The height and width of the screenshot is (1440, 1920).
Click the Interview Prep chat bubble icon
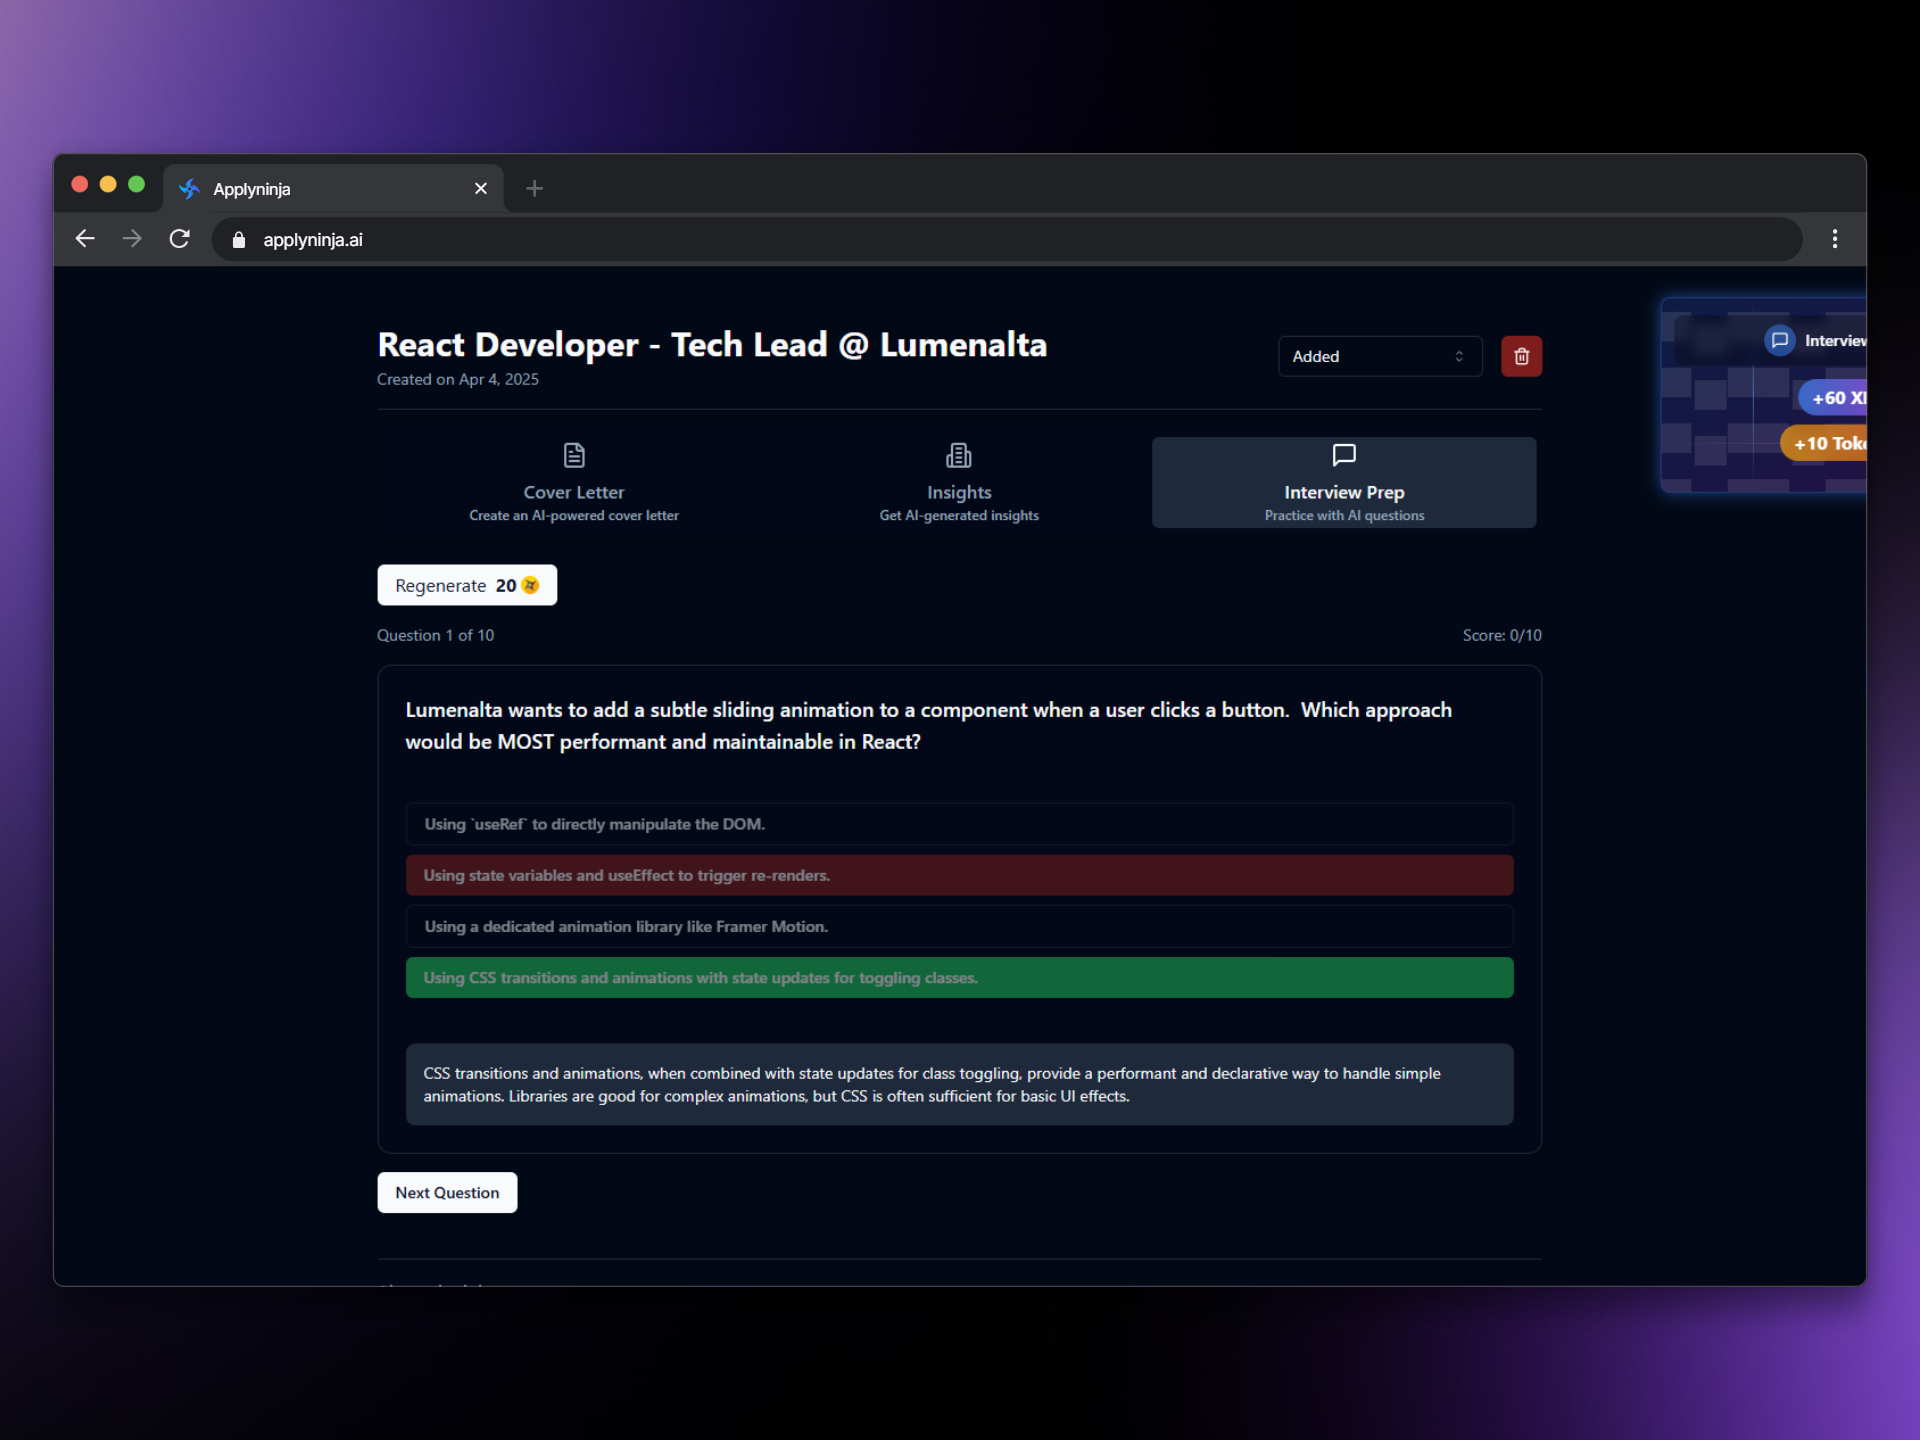click(1344, 455)
